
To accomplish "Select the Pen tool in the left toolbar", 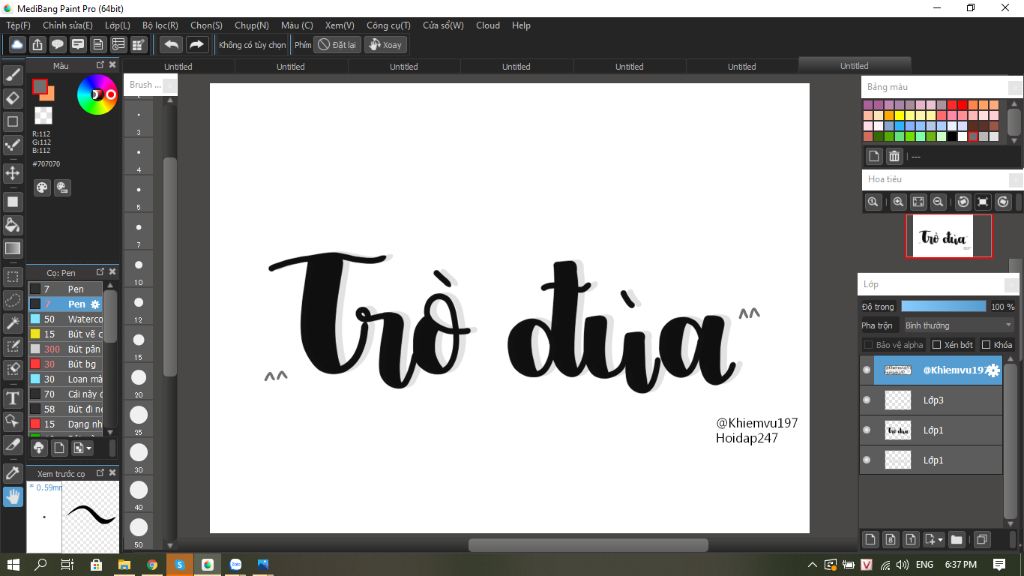I will pos(13,73).
